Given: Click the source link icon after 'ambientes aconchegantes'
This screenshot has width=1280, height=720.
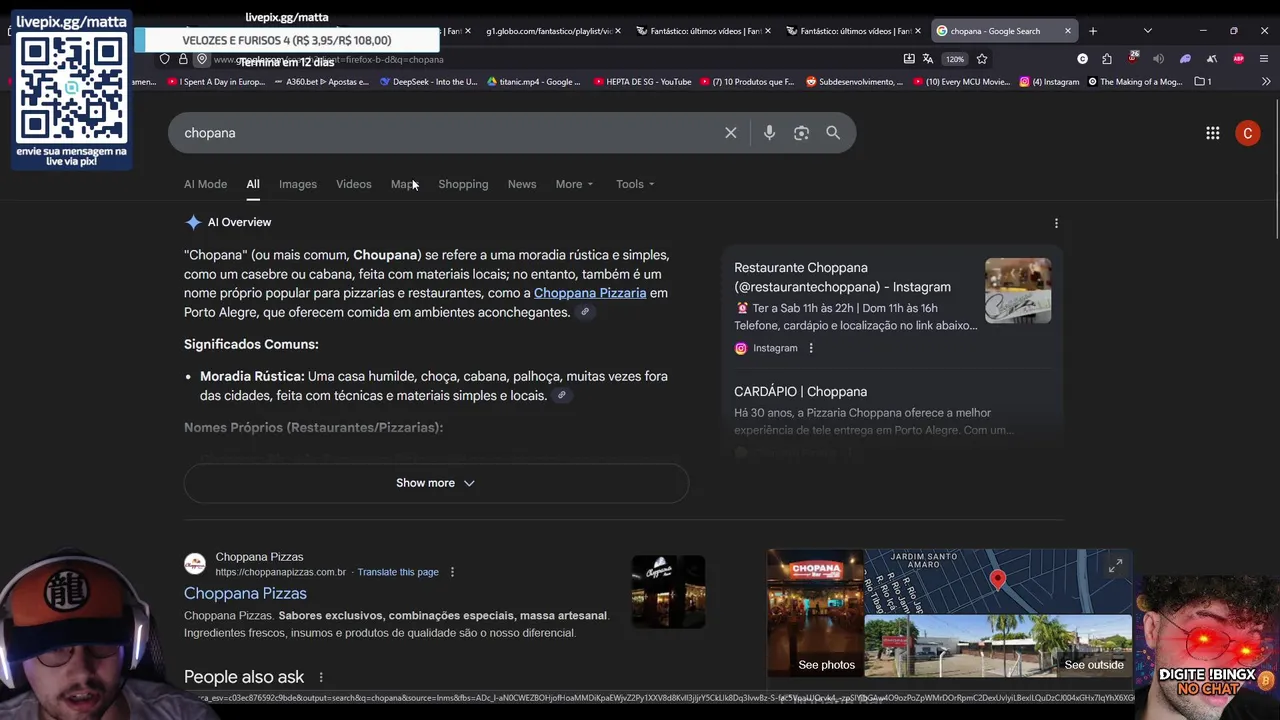Looking at the screenshot, I should click(x=585, y=312).
